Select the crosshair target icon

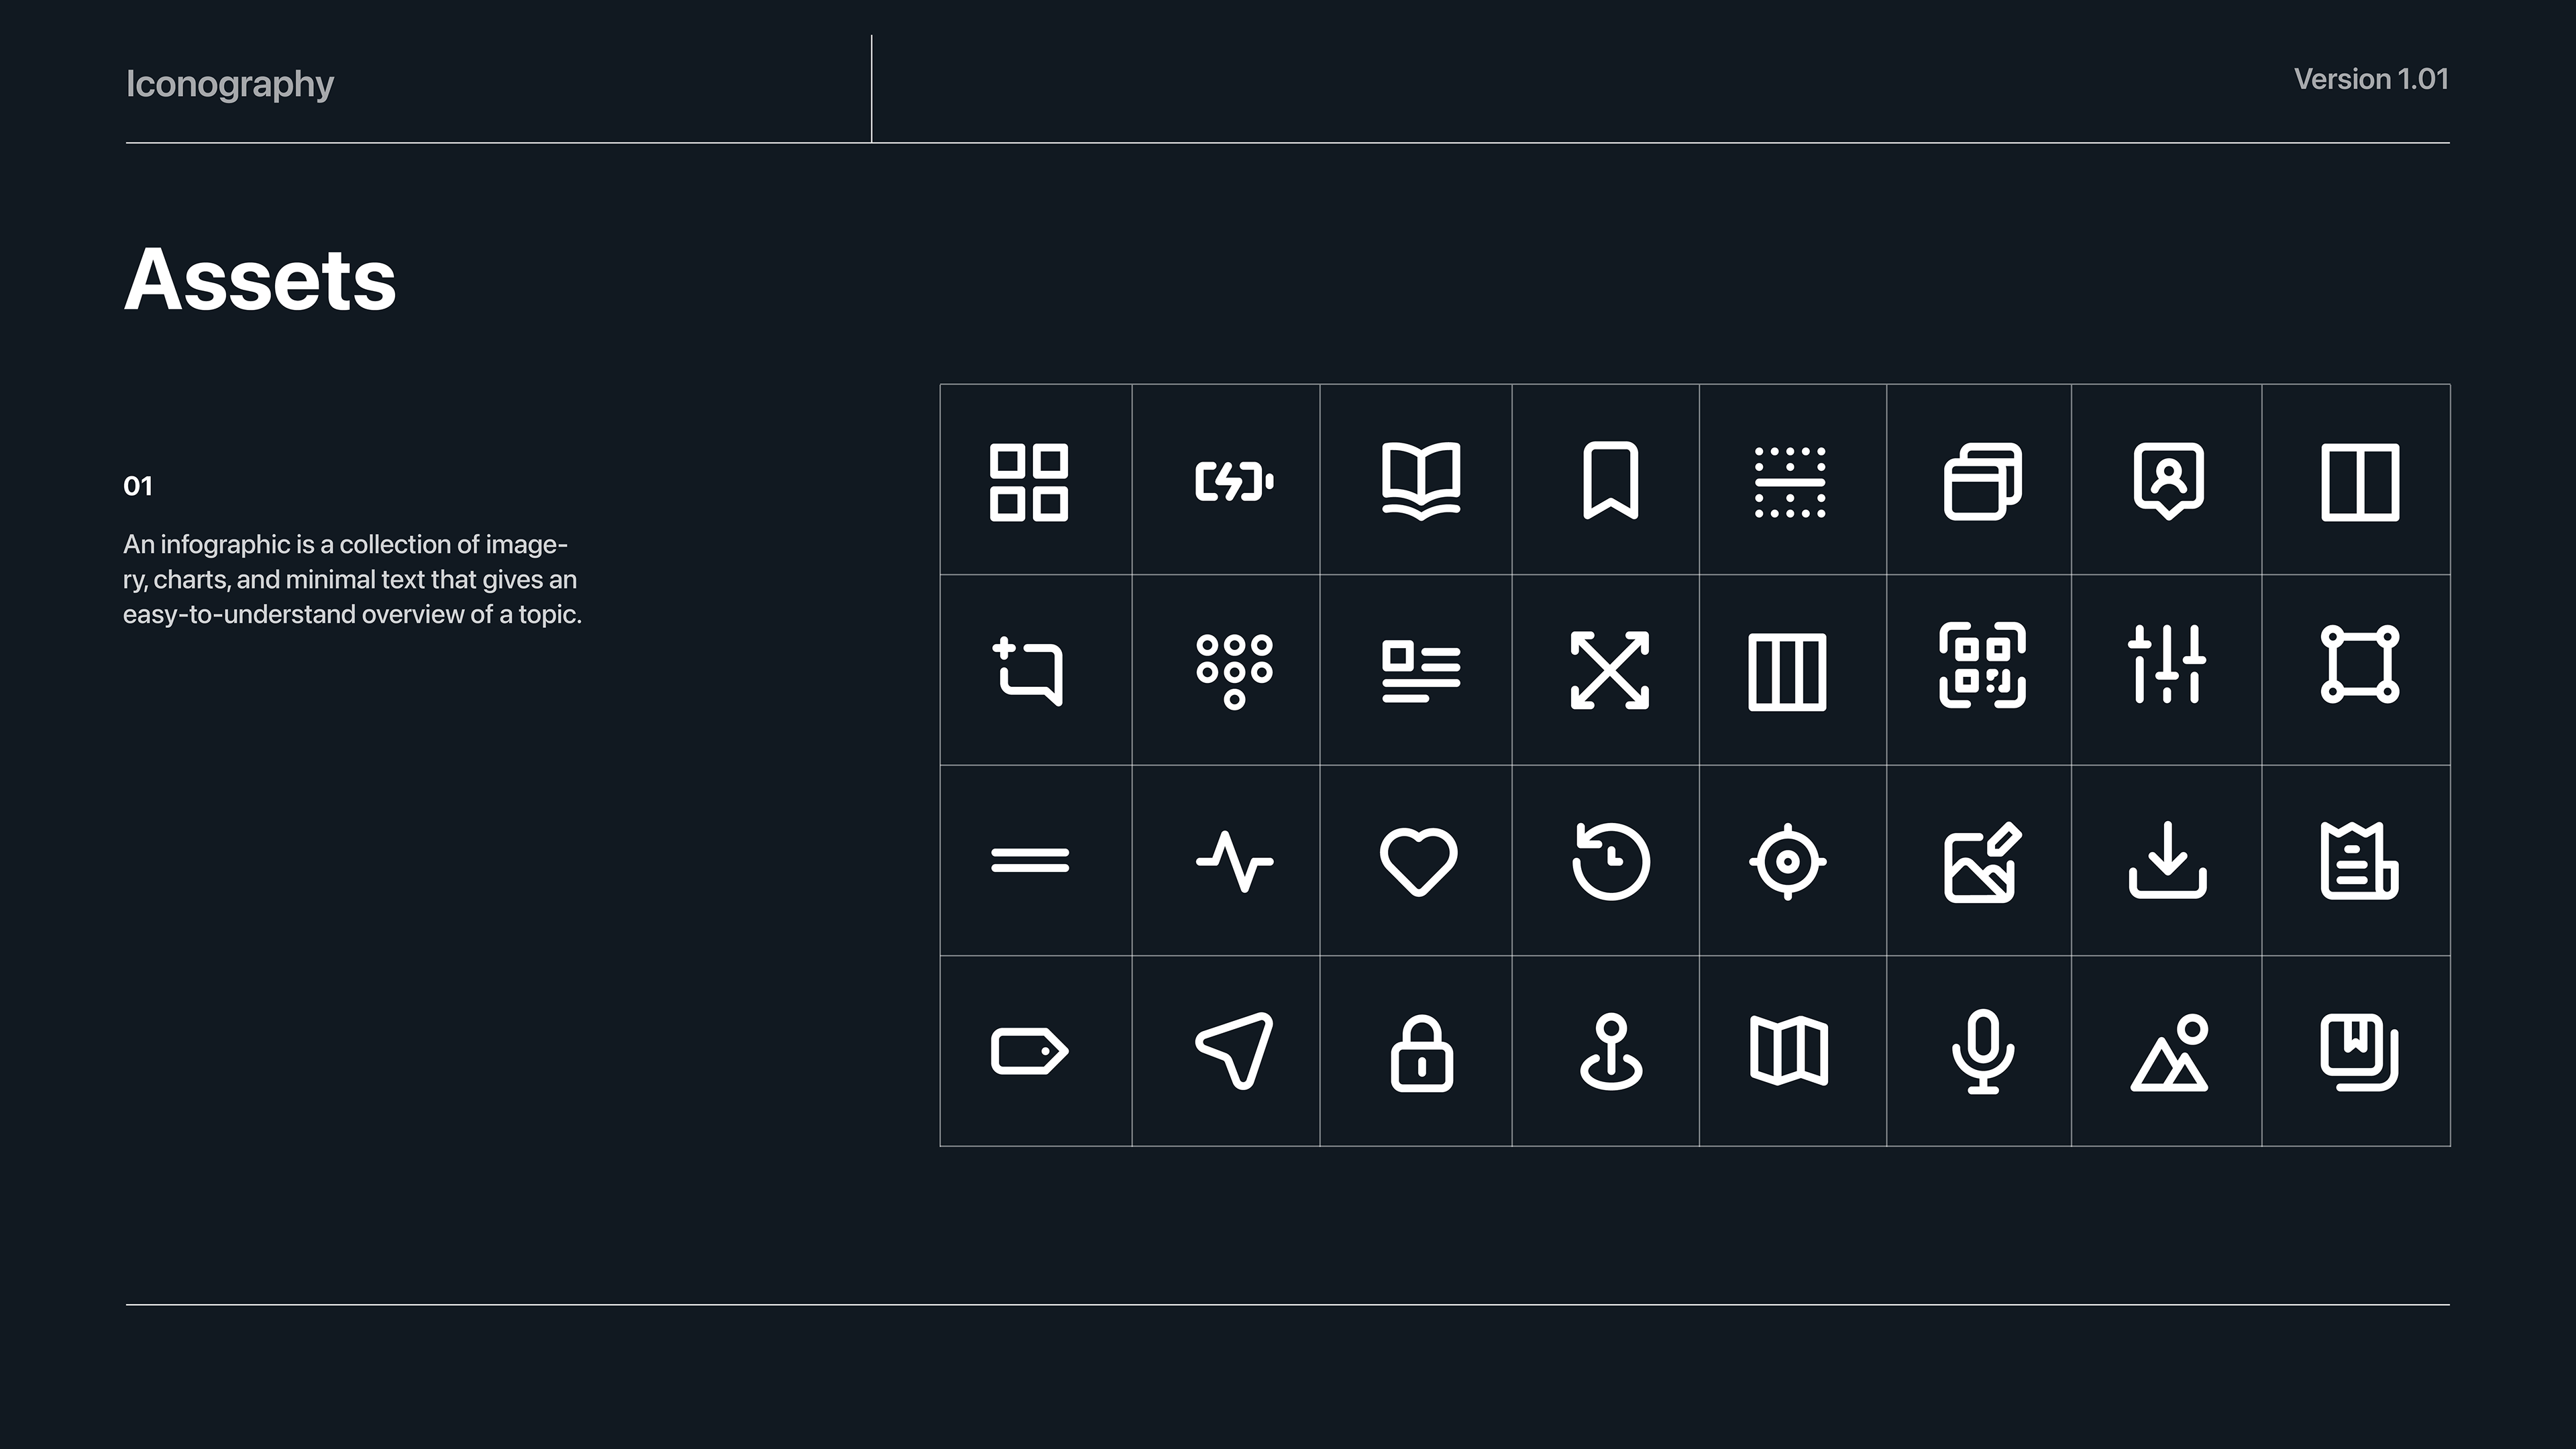(1788, 861)
